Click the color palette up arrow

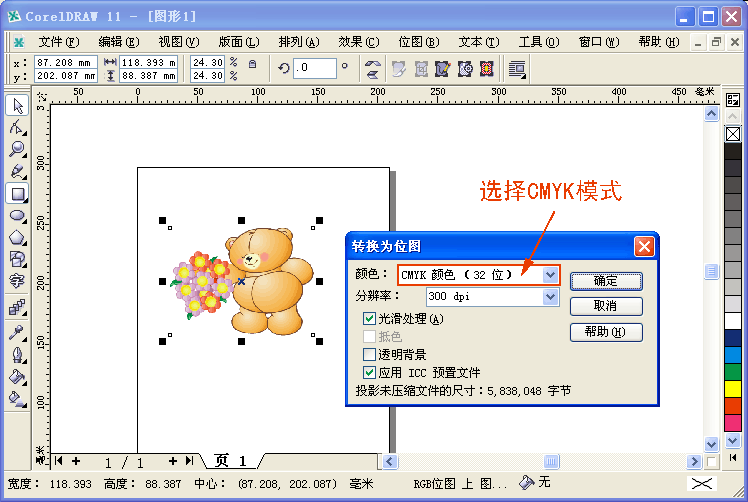point(733,116)
